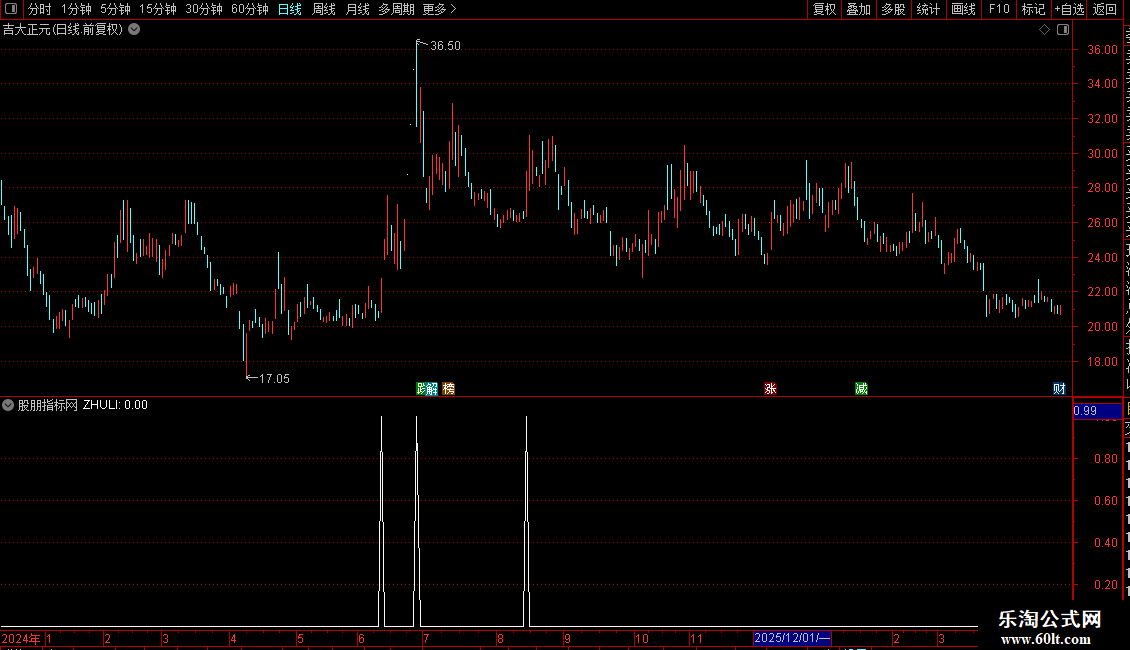Switch to 分时 intraday view
The image size is (1130, 650).
coord(40,9)
